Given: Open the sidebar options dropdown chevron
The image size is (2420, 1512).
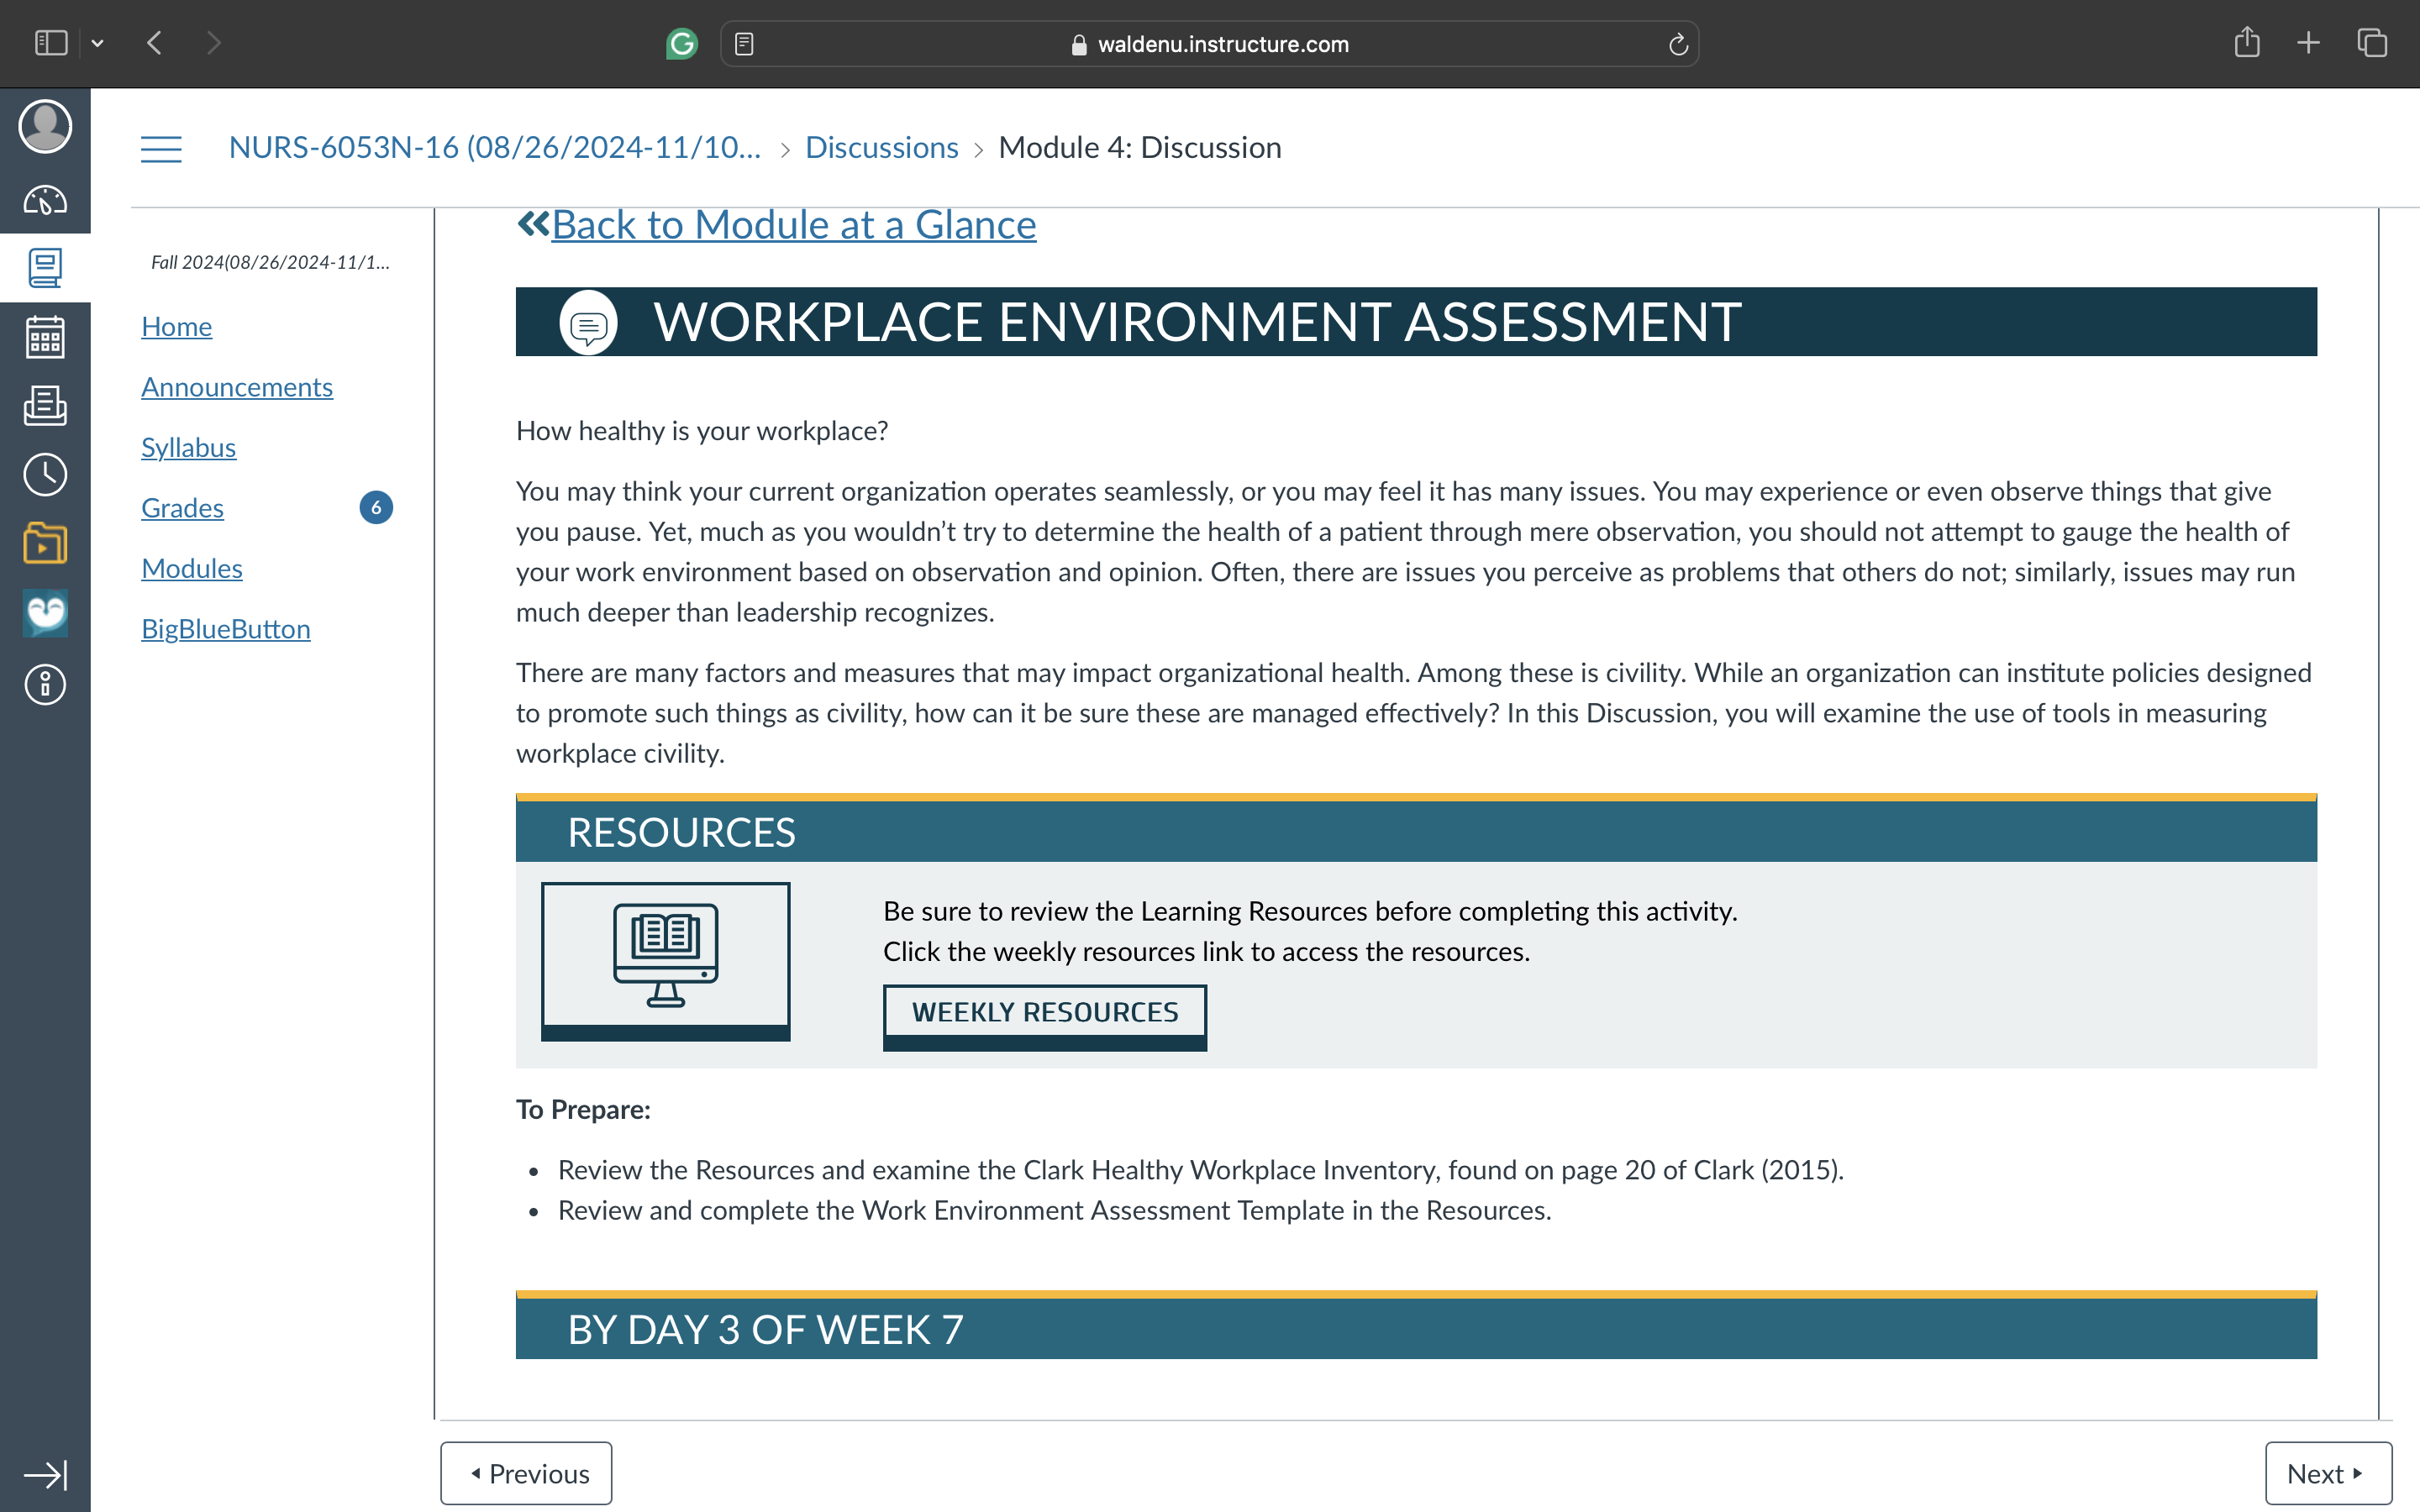Looking at the screenshot, I should coord(97,43).
